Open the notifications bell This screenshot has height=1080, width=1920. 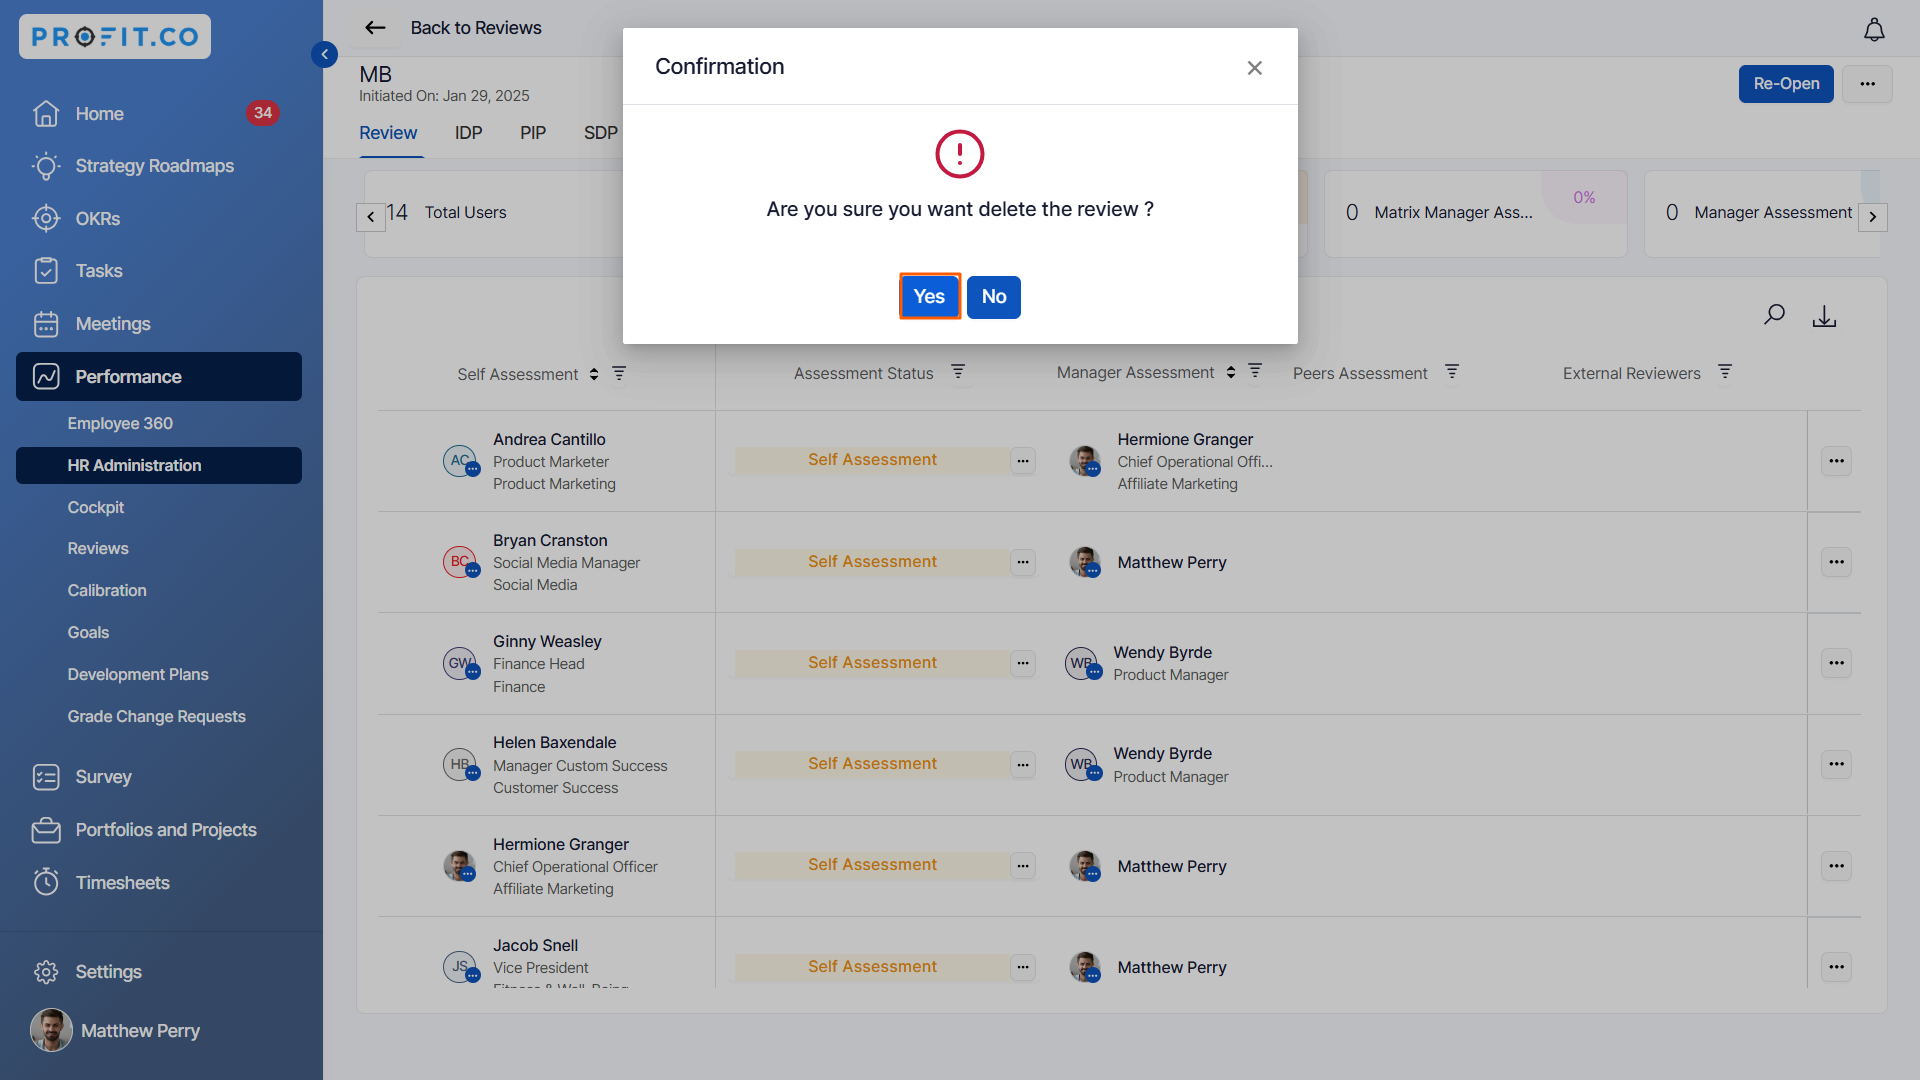tap(1874, 30)
